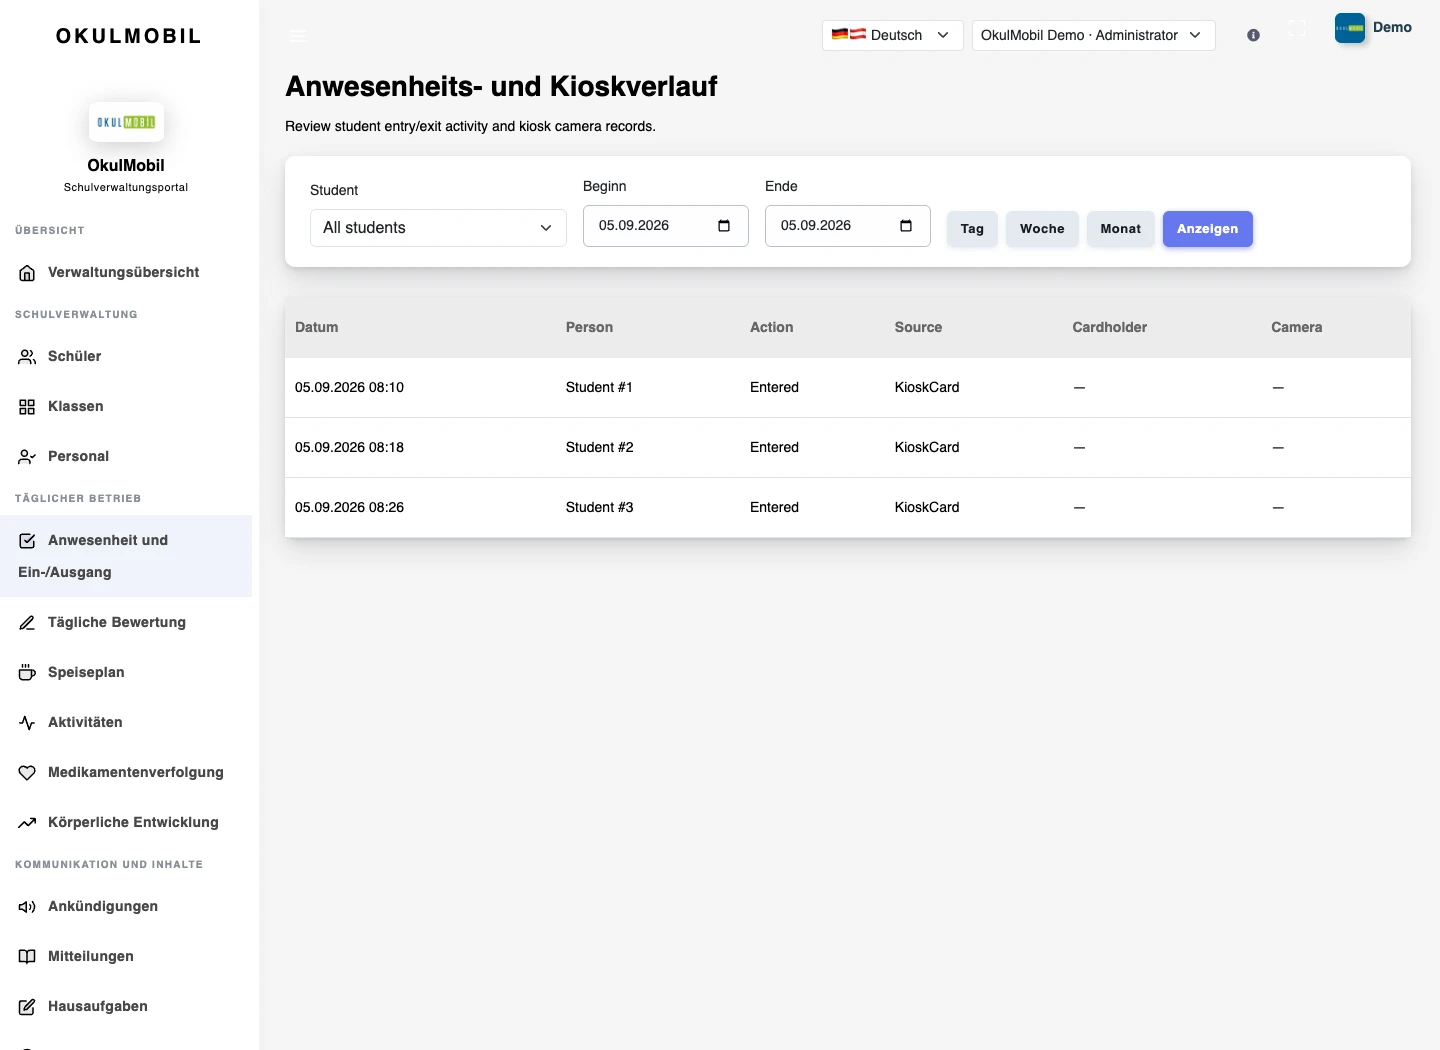Select Mitteilungen in the sidebar
Screen dimensions: 1440x1050
[126, 956]
